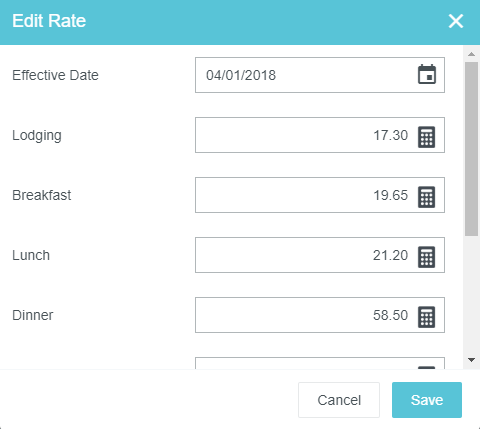Click the vertical scrollbar thumb

click(471, 149)
